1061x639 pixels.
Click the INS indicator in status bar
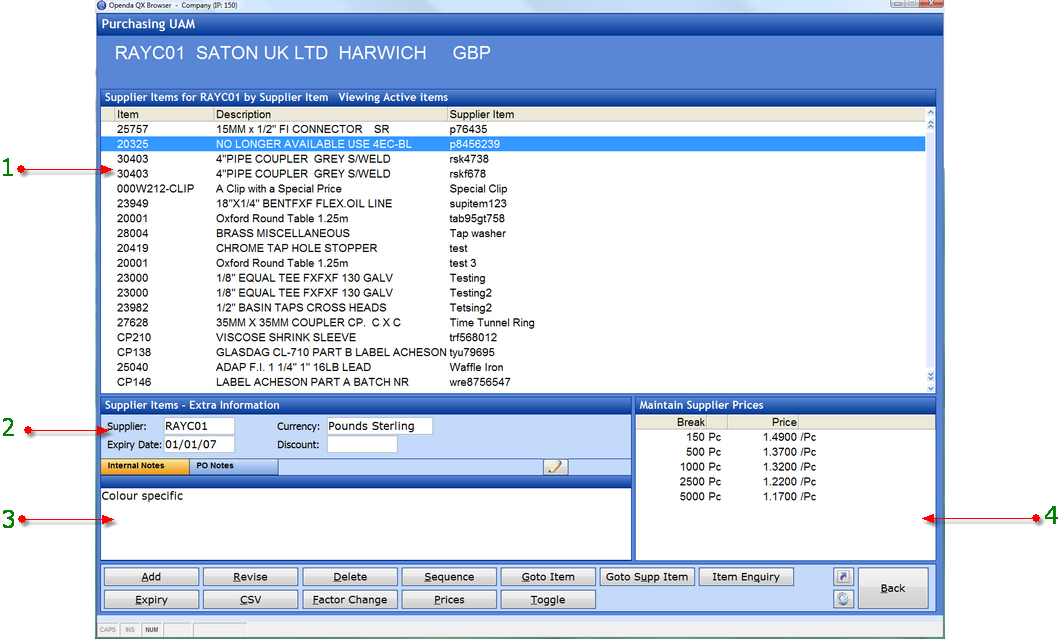coord(130,630)
